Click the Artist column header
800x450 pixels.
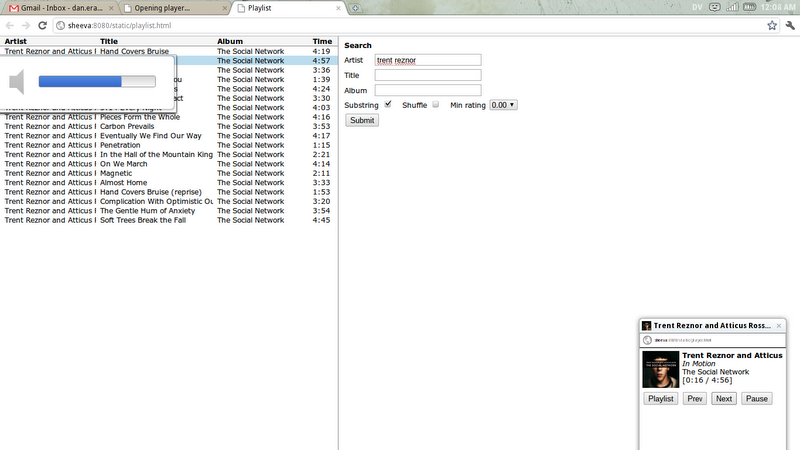click(x=15, y=41)
